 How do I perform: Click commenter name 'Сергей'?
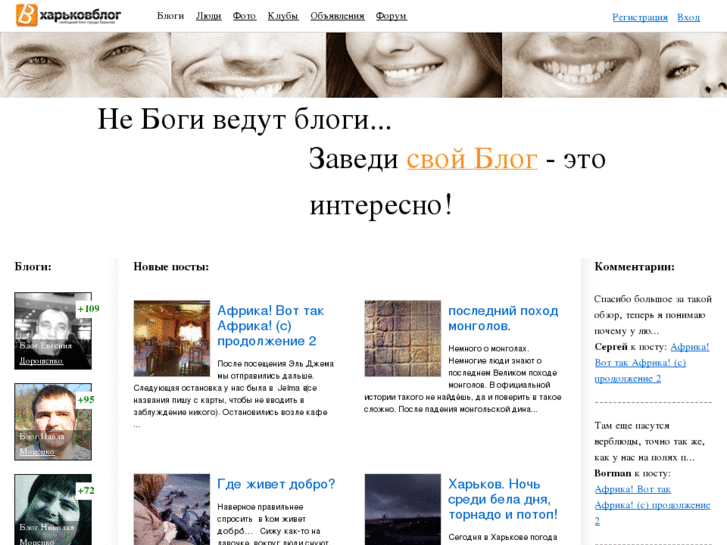[x=611, y=347]
